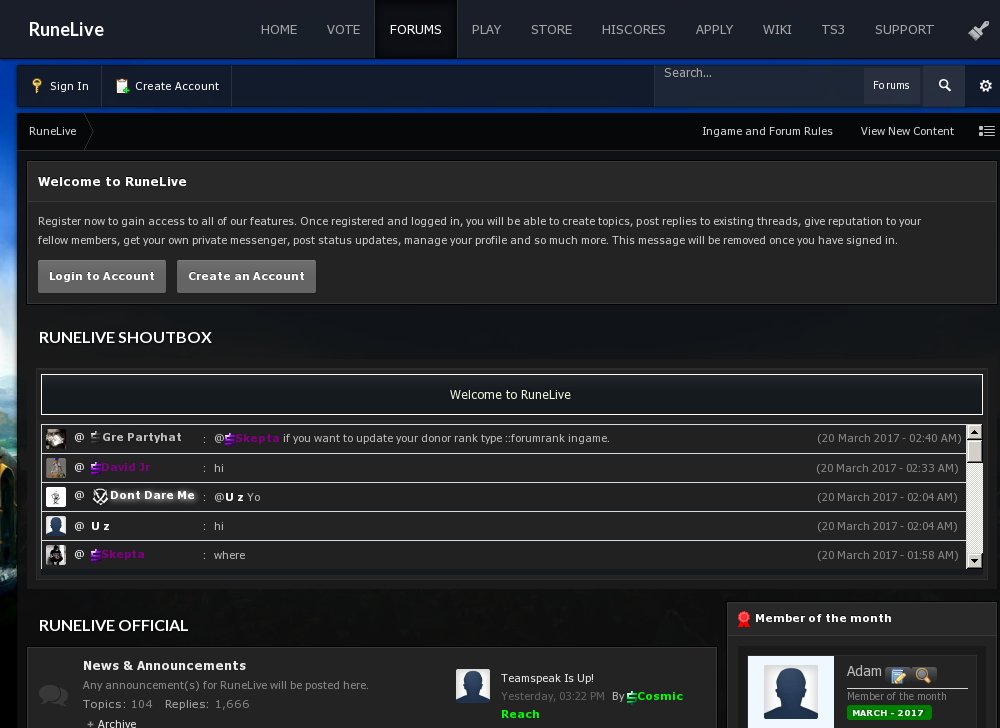Open the Forums search scope selector
The image size is (1000, 728).
pyautogui.click(x=891, y=86)
